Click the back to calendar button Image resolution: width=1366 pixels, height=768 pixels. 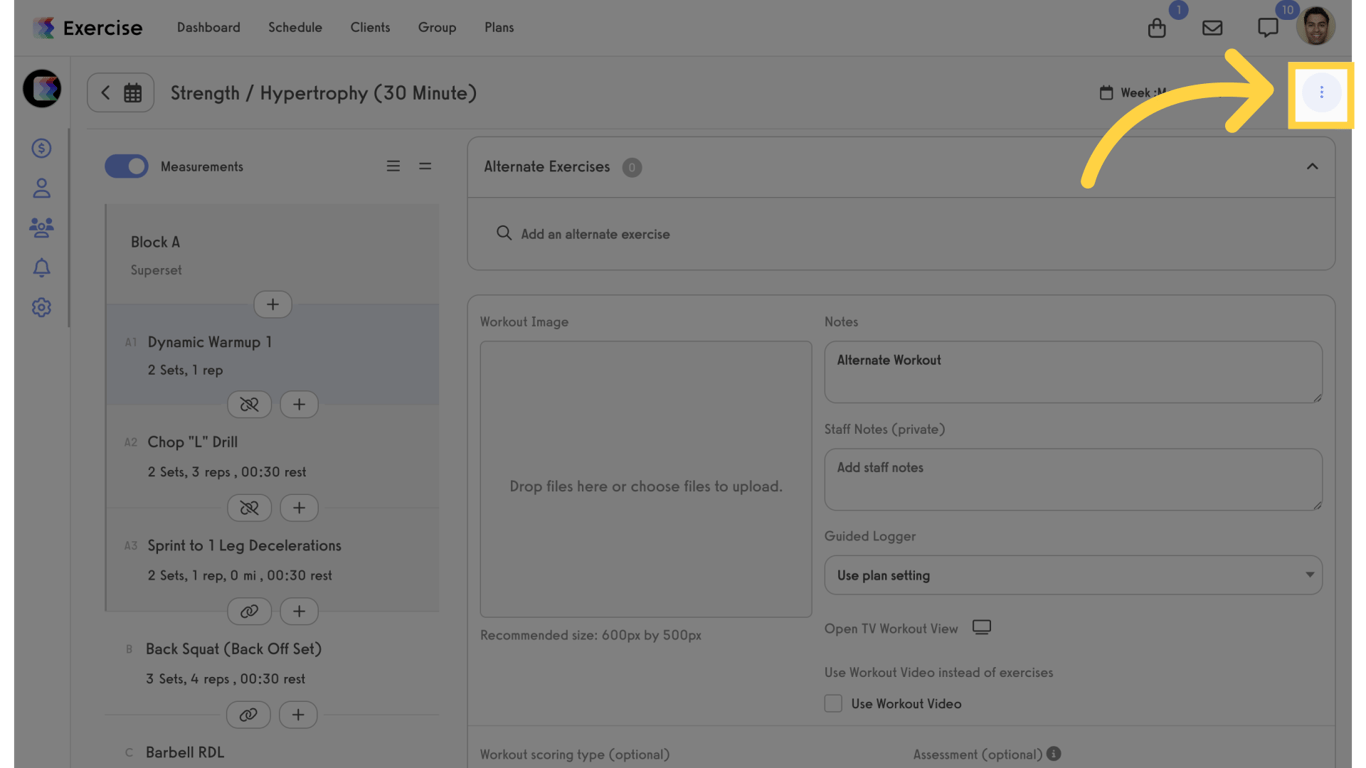pyautogui.click(x=120, y=93)
